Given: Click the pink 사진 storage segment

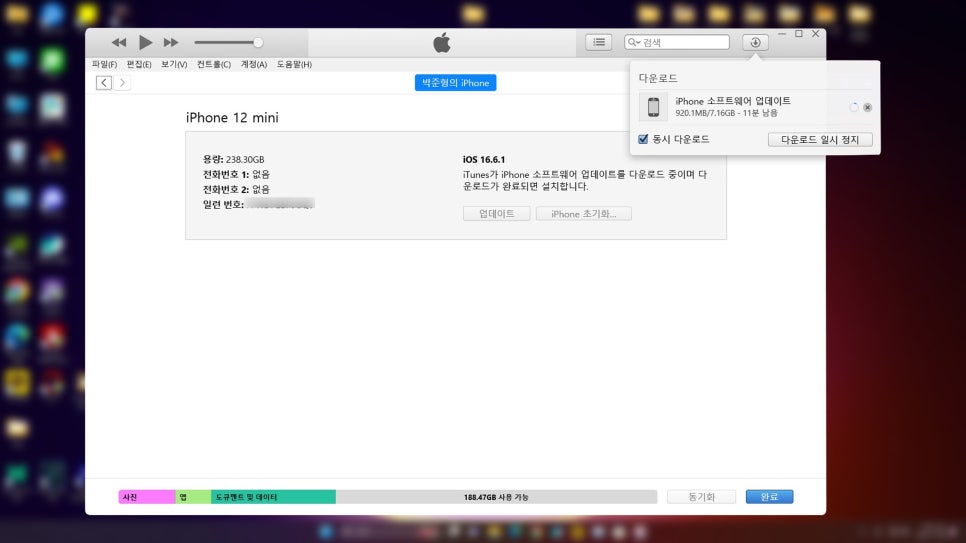Looking at the screenshot, I should tap(147, 497).
